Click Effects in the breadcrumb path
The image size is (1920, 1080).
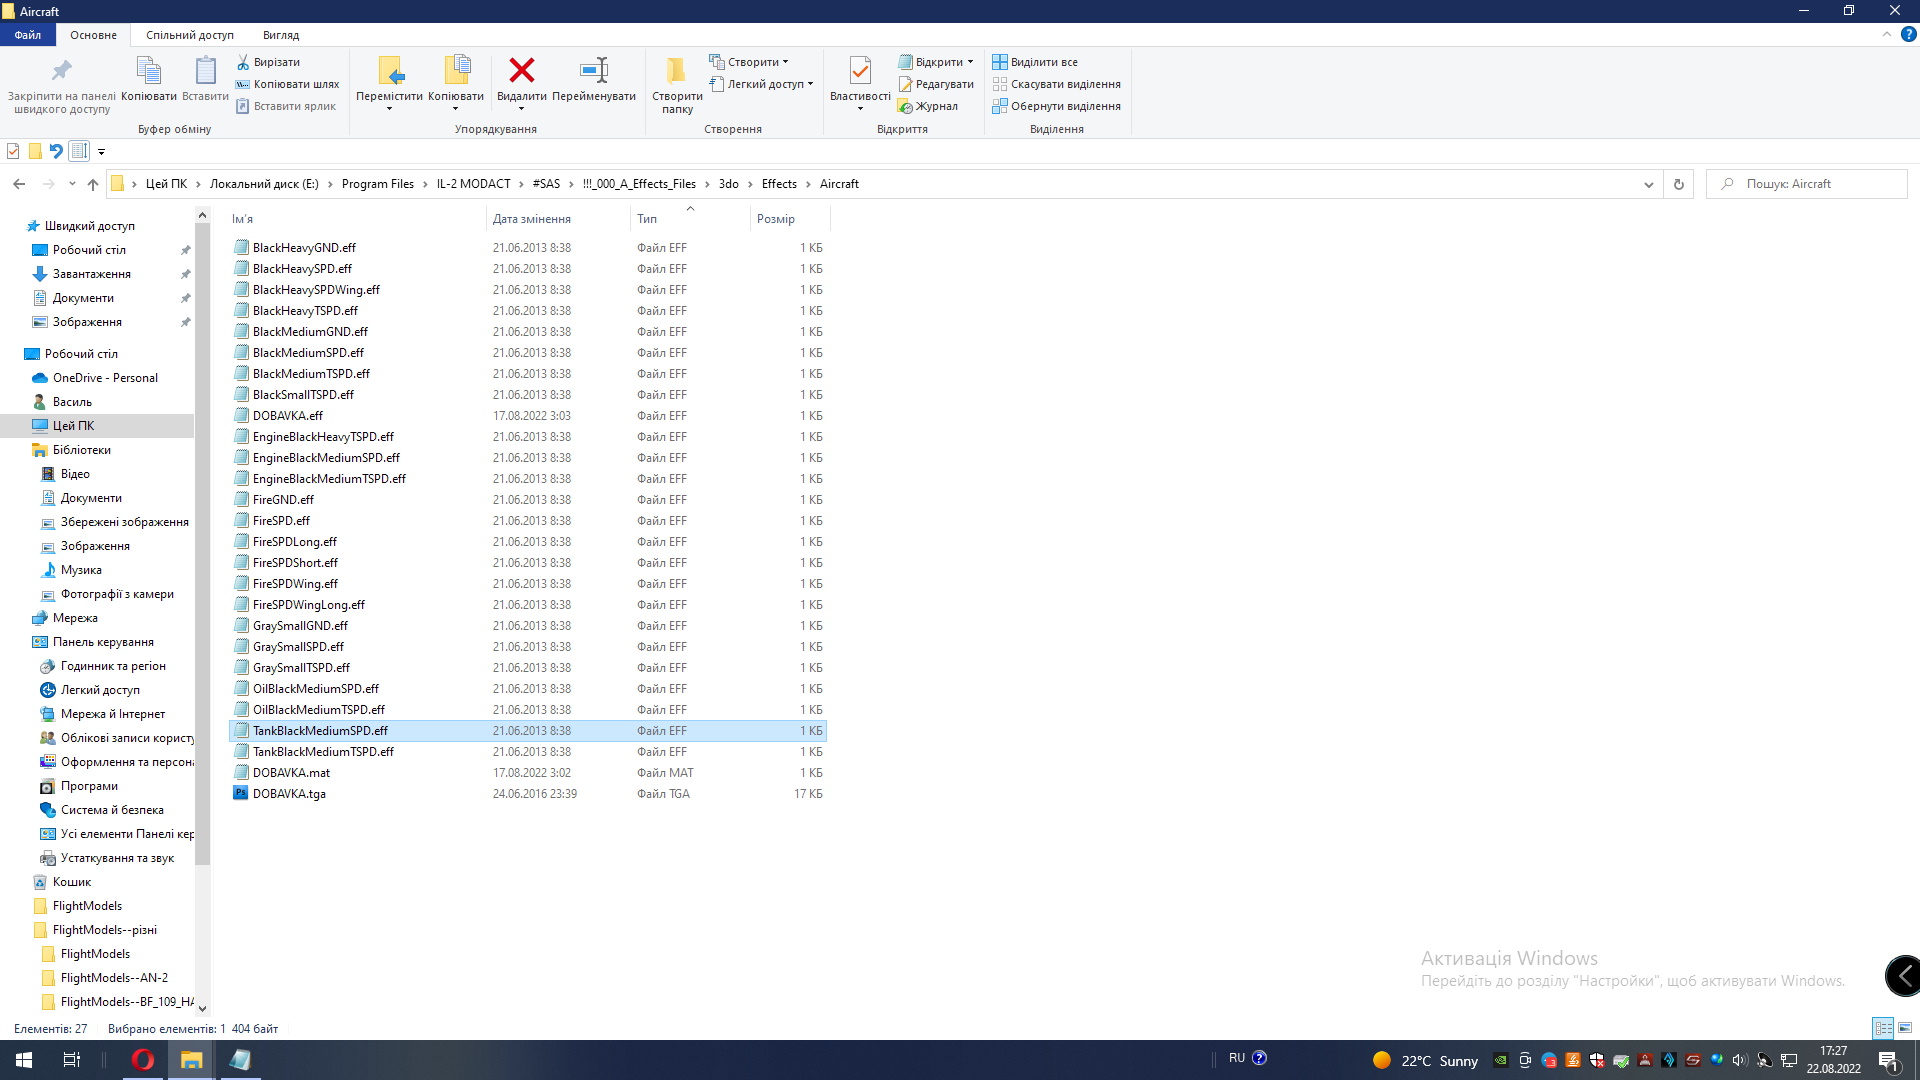tap(779, 184)
